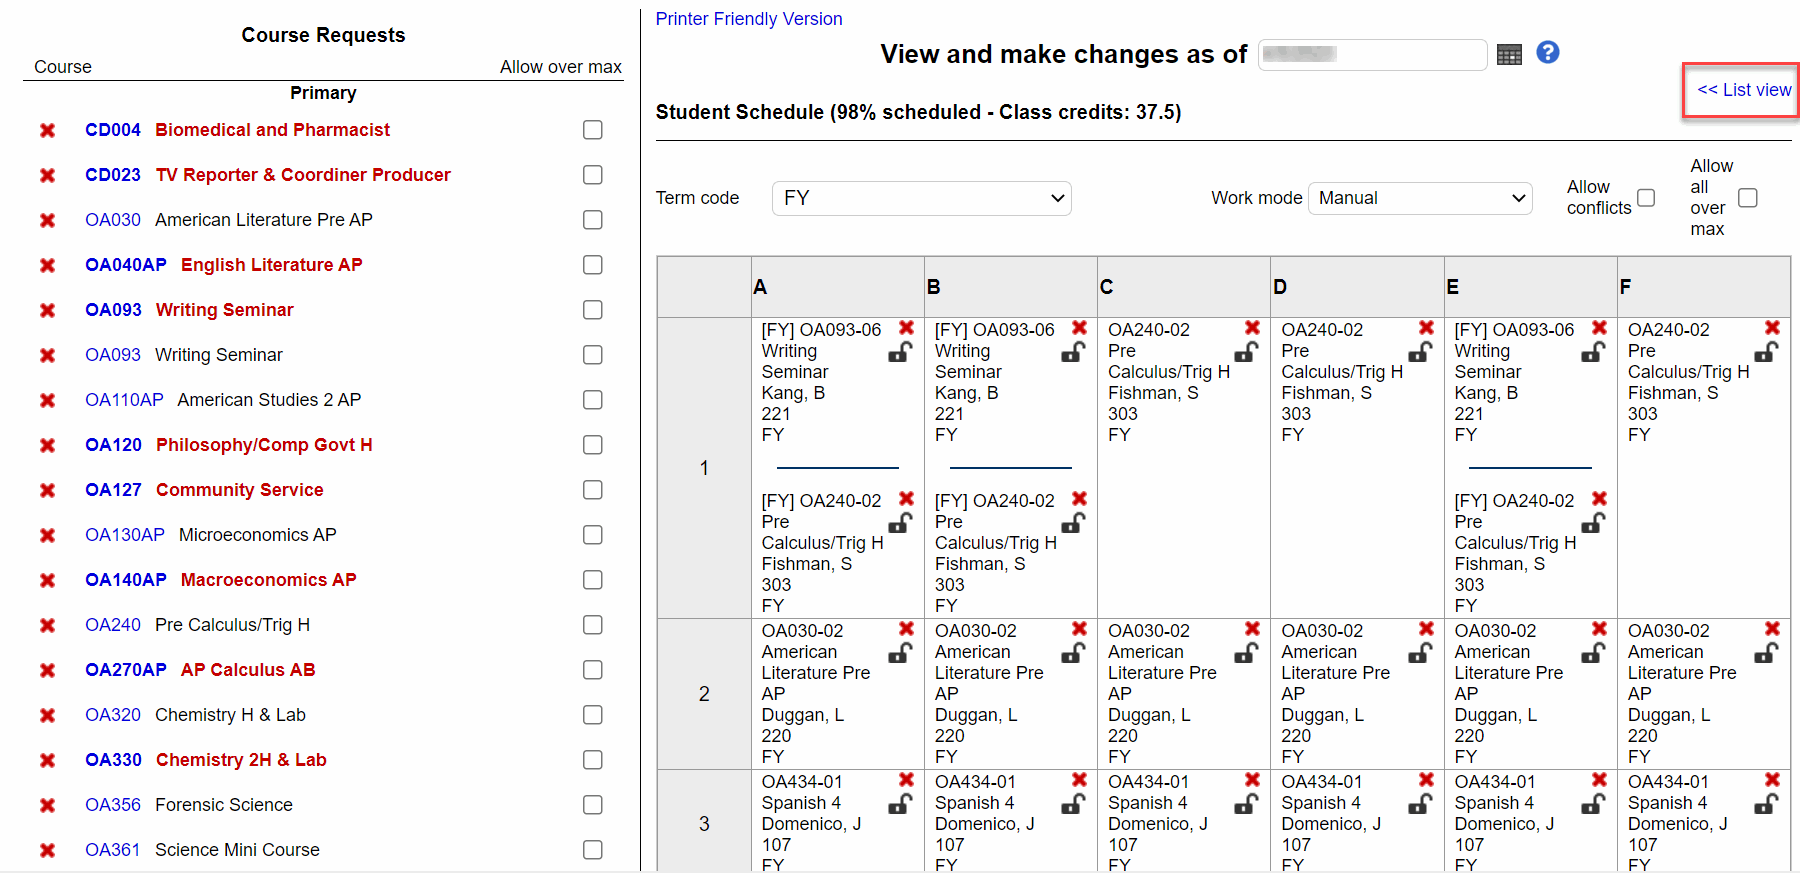Remove OA240-02 Pre Calculus from day F

(x=1770, y=328)
